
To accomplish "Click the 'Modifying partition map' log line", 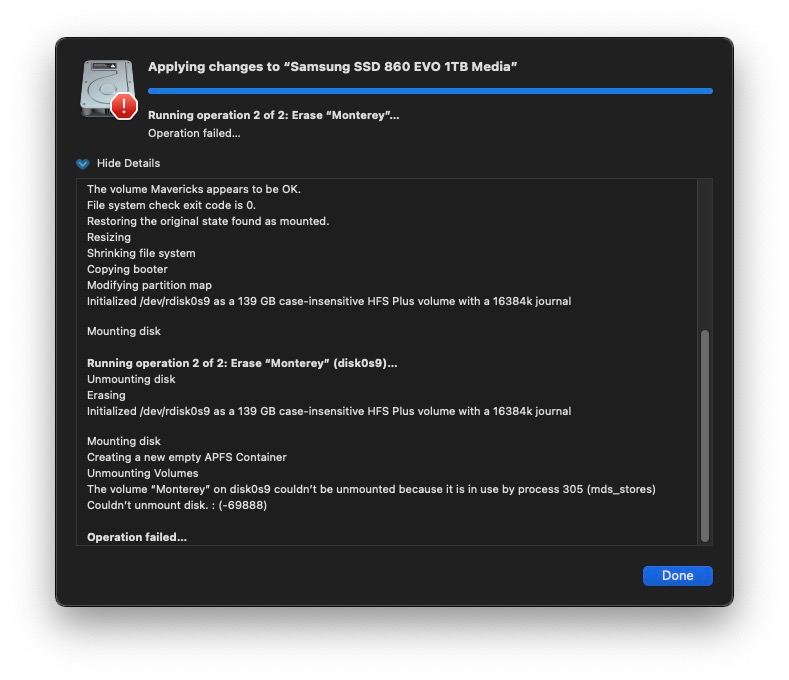I will click(149, 285).
